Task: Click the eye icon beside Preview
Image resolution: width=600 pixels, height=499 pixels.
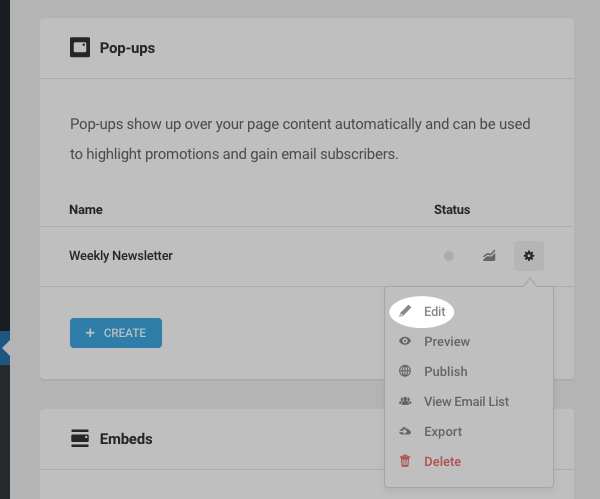Action: click(x=405, y=341)
